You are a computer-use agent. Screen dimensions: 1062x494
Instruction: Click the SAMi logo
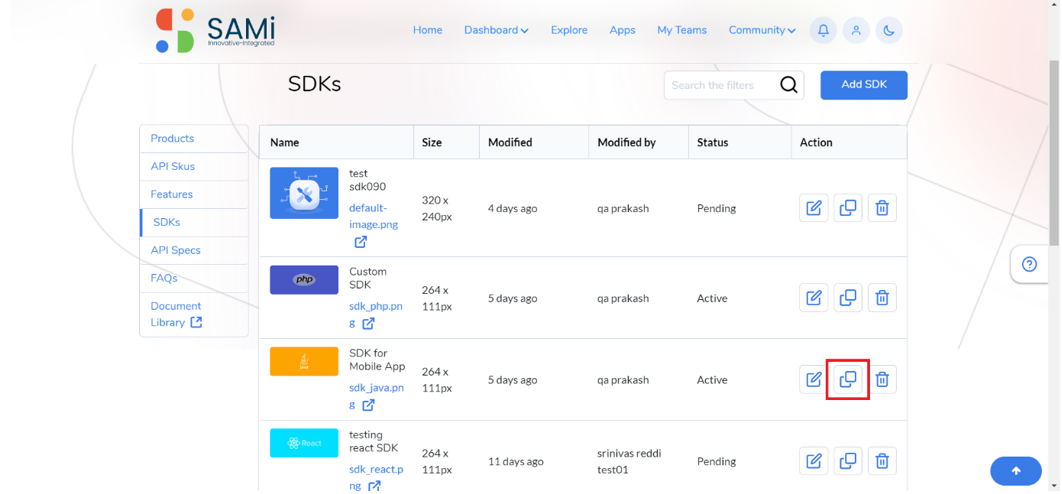tap(215, 30)
